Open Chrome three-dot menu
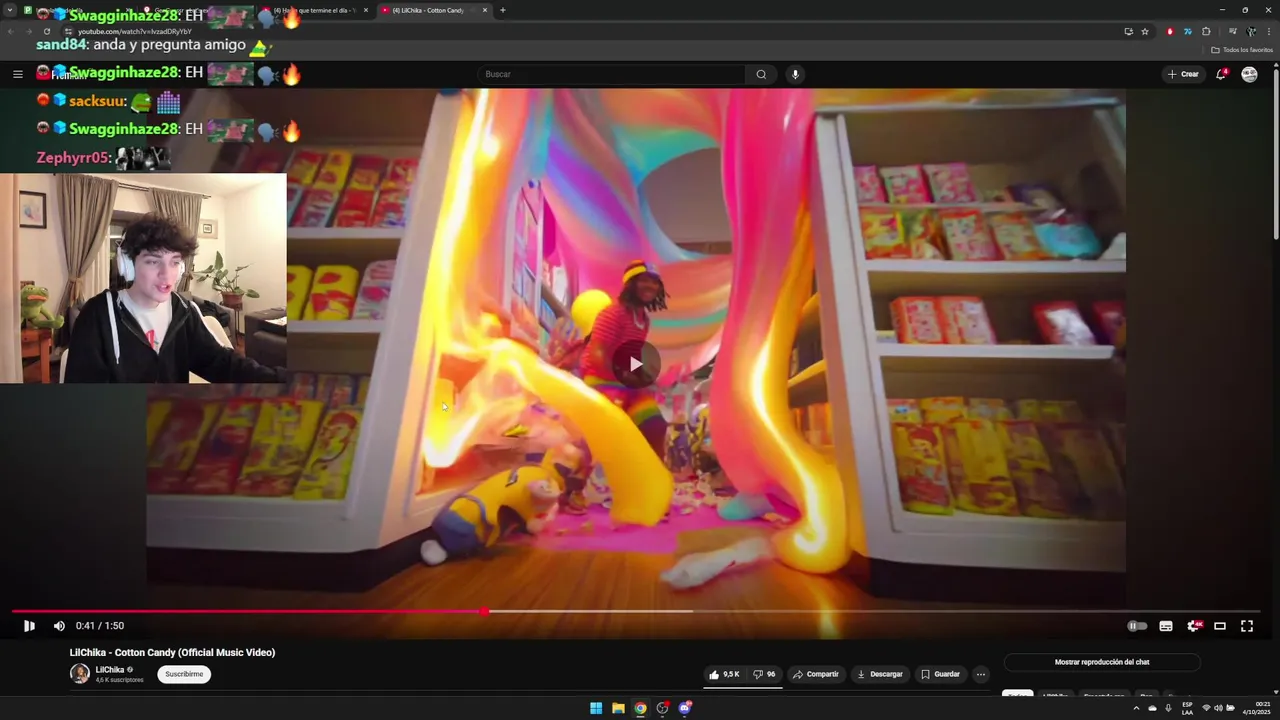Screen dimensions: 1280x720 (1268, 31)
